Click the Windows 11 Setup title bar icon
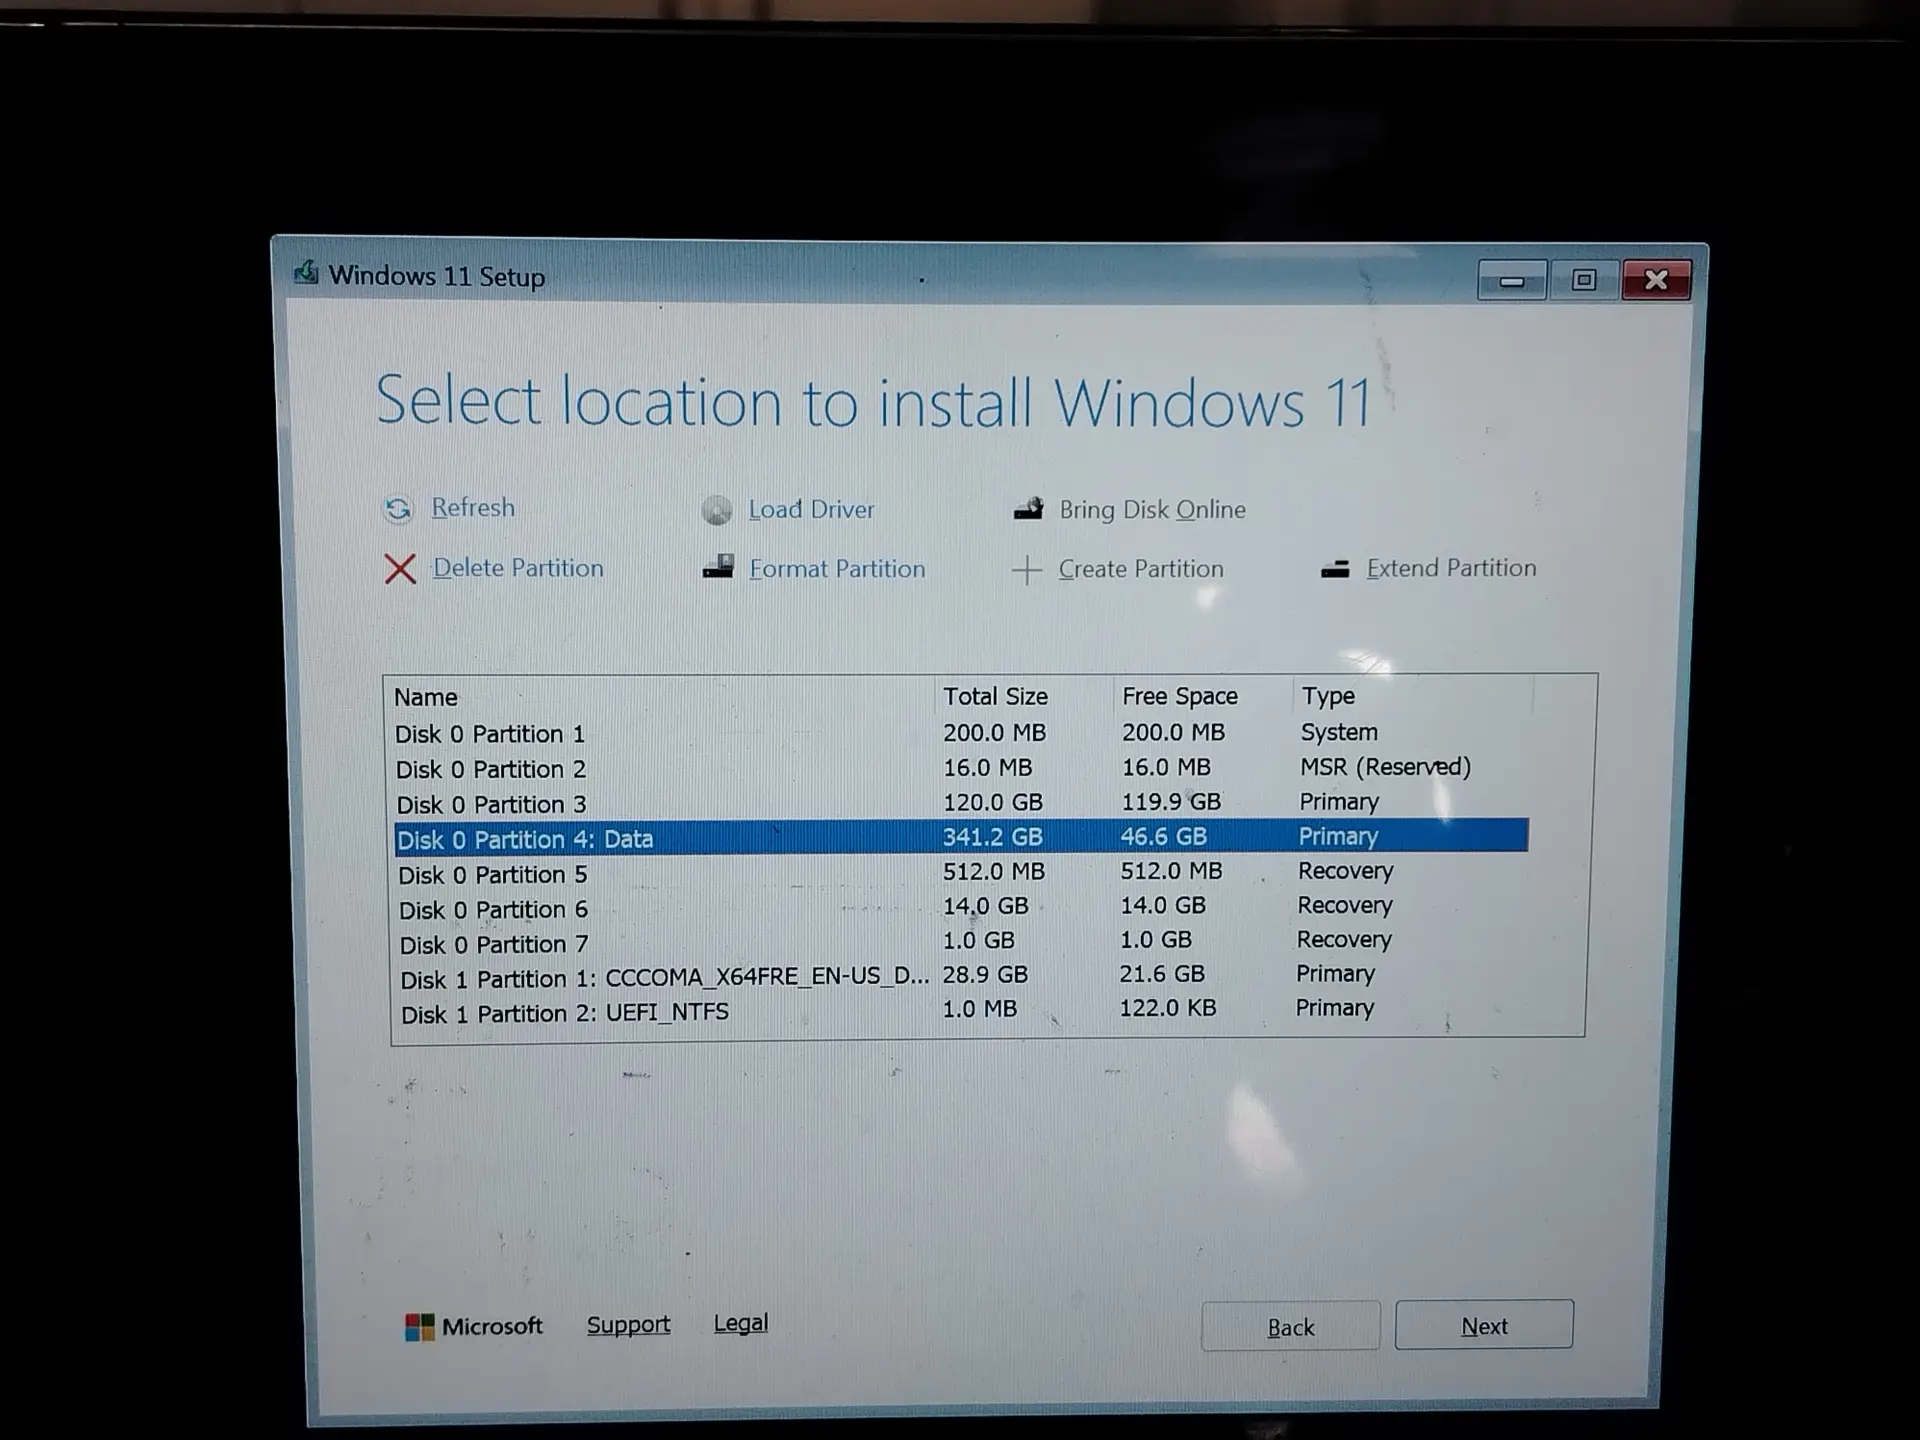Viewport: 1920px width, 1440px height. (x=306, y=273)
